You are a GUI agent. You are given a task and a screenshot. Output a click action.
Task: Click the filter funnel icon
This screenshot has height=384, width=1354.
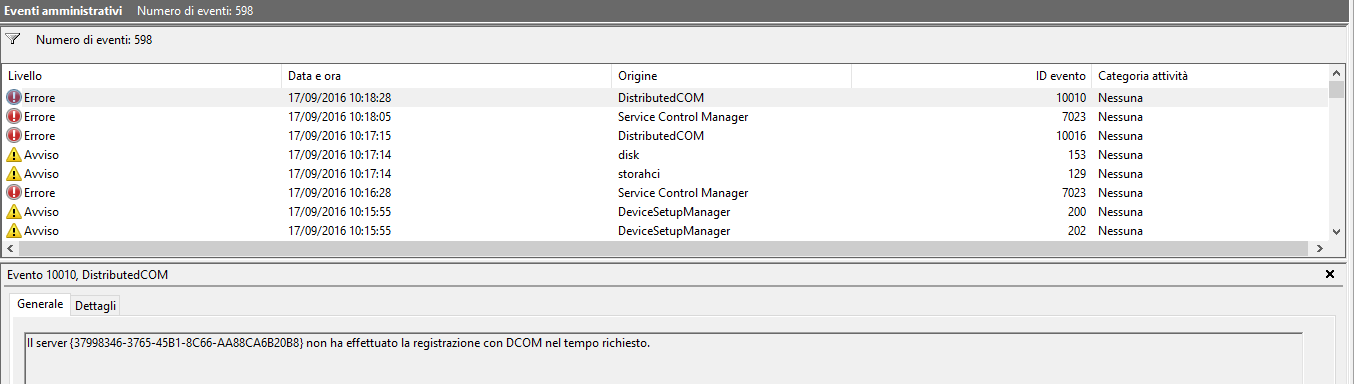point(12,40)
